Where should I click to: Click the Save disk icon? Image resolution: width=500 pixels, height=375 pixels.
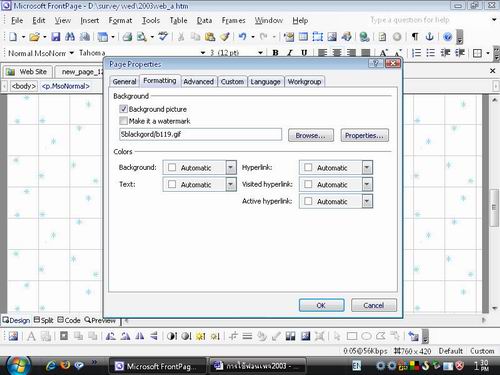[x=56, y=37]
